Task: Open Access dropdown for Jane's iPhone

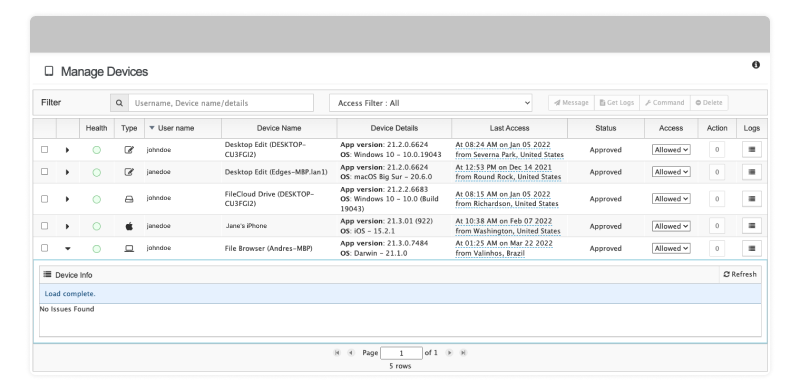Action: [671, 226]
